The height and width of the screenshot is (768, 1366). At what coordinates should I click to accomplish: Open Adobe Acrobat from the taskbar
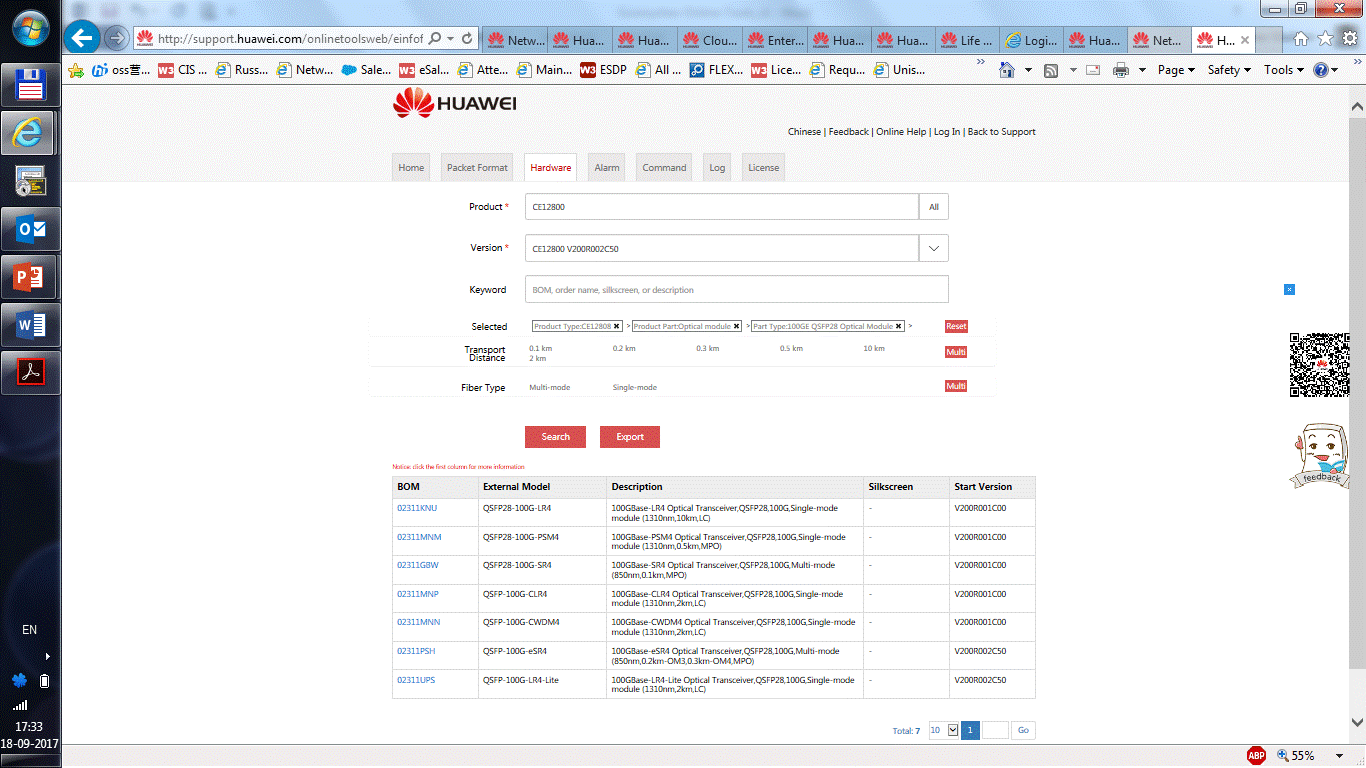30,373
